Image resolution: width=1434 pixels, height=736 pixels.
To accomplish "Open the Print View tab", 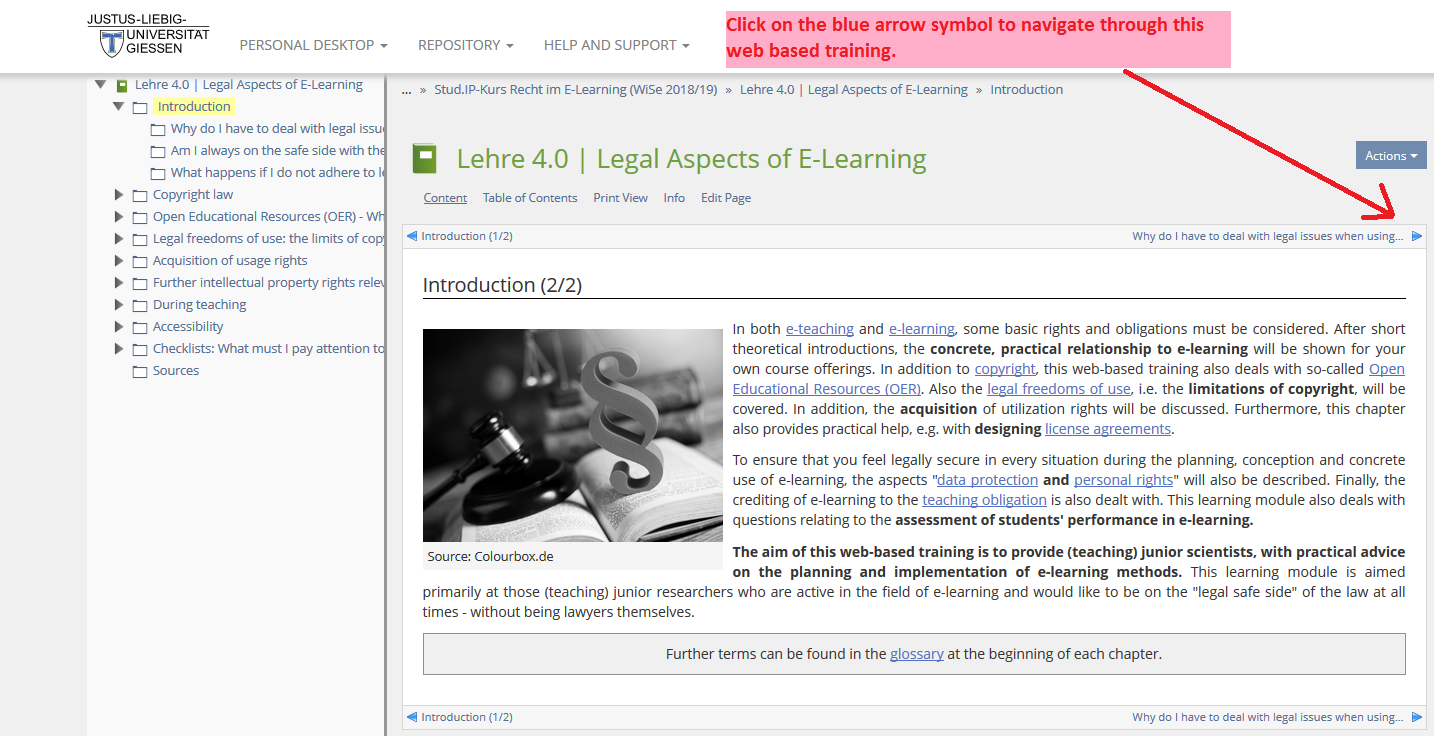I will point(620,198).
